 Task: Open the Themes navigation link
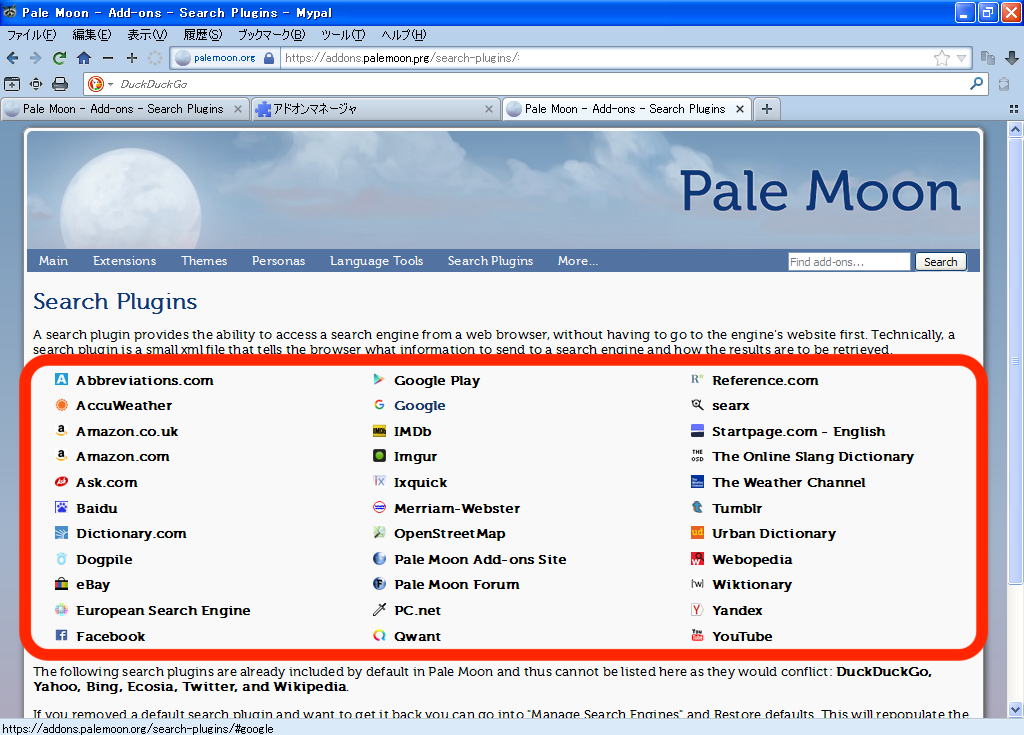(x=204, y=261)
